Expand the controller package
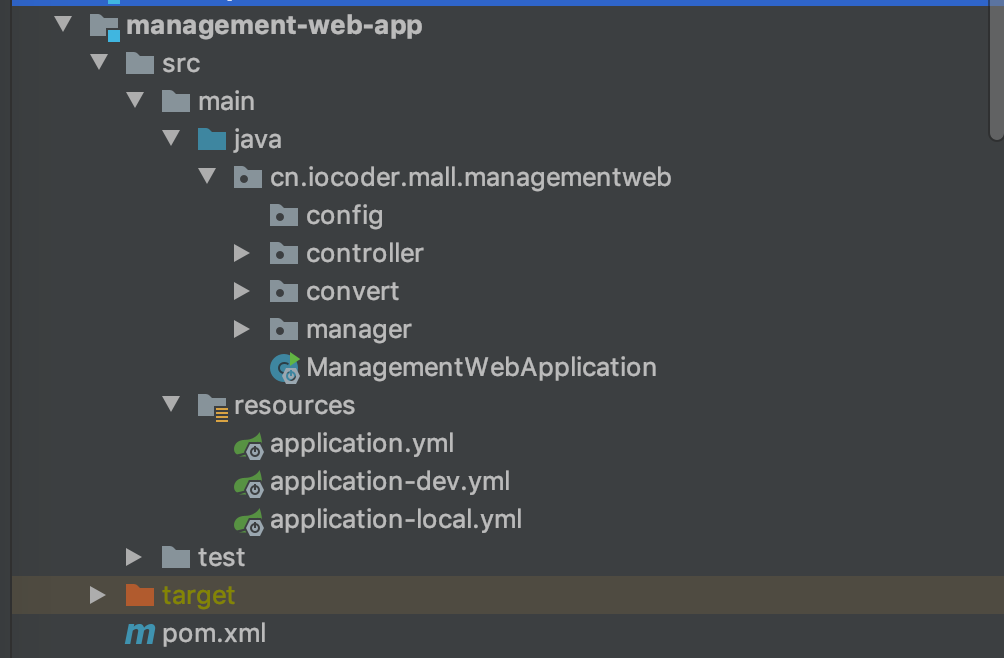Screen dimensions: 1004x658 241,254
